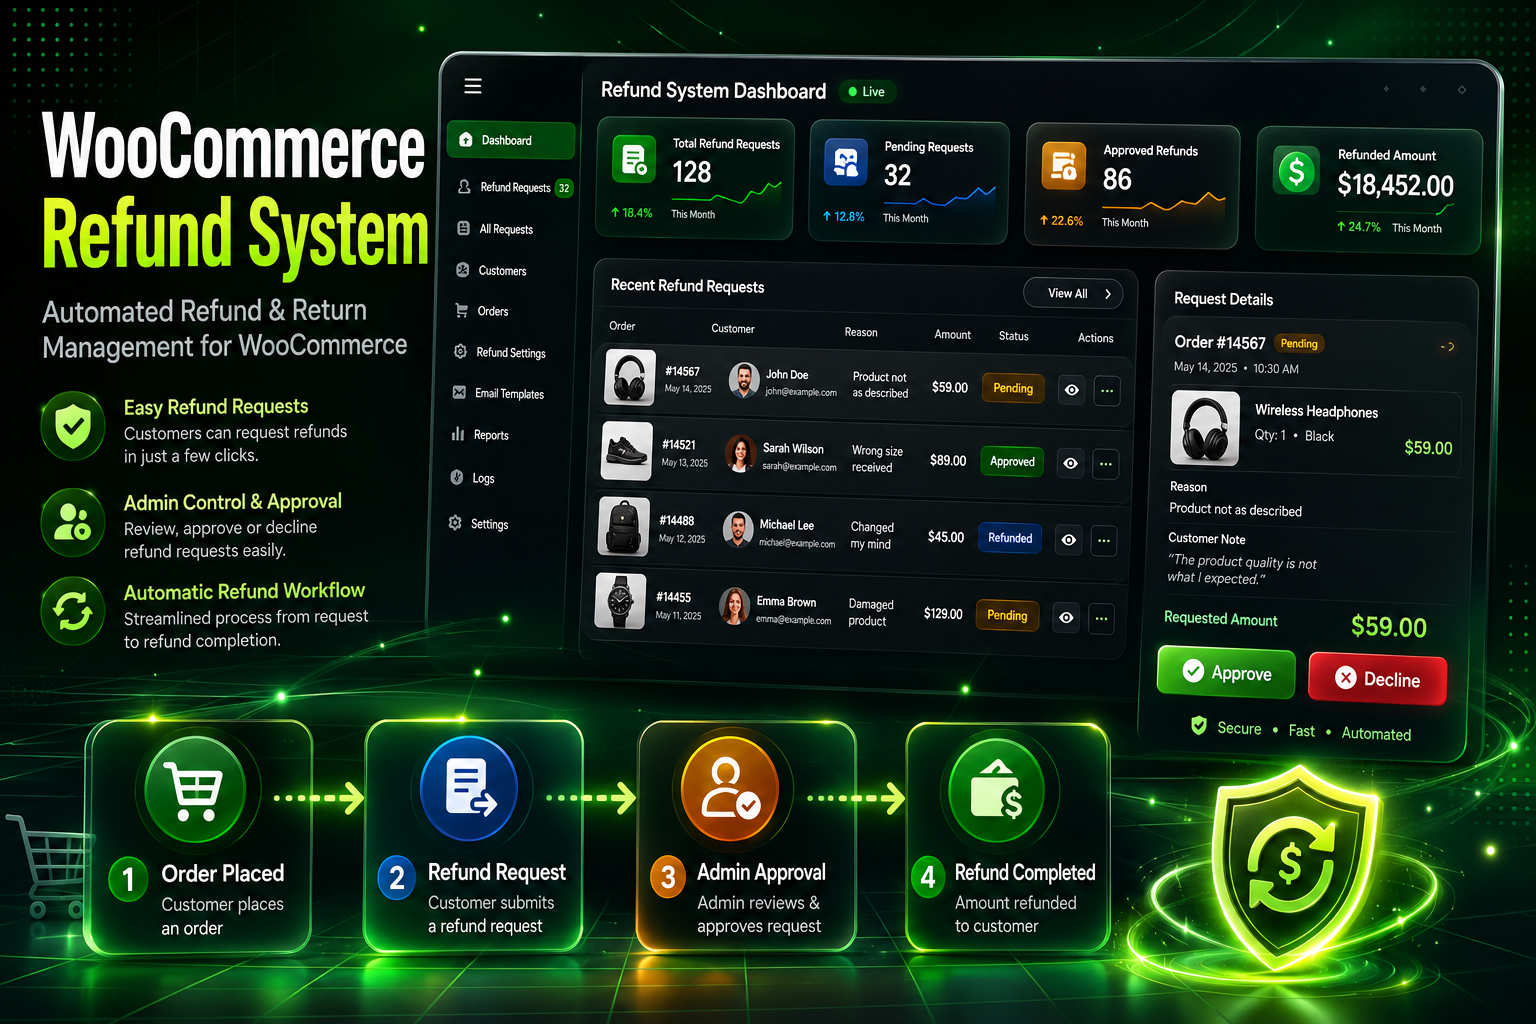Viewport: 1536px width, 1024px height.
Task: Open Email Templates in sidebar
Action: click(x=499, y=393)
